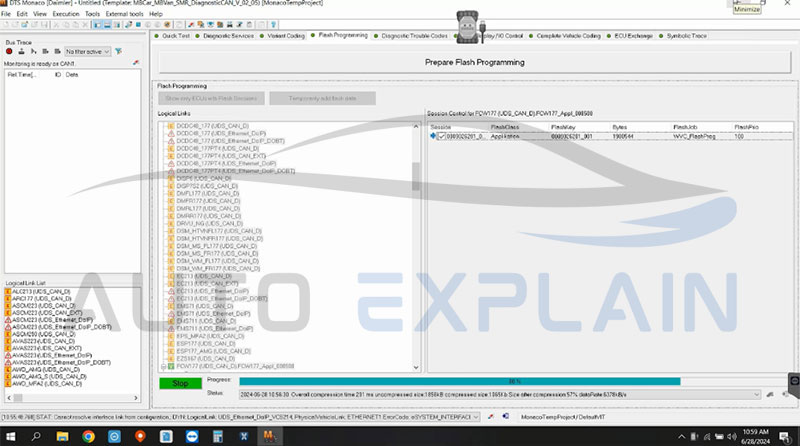The width and height of the screenshot is (800, 446).
Task: Click the greyed-out 'Show only ECUs with Flash Sessions' button
Action: pyautogui.click(x=211, y=98)
